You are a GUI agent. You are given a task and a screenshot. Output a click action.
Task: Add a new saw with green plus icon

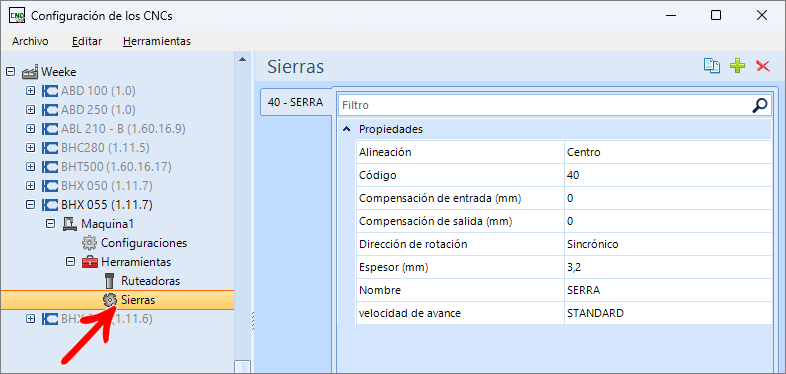tap(737, 66)
